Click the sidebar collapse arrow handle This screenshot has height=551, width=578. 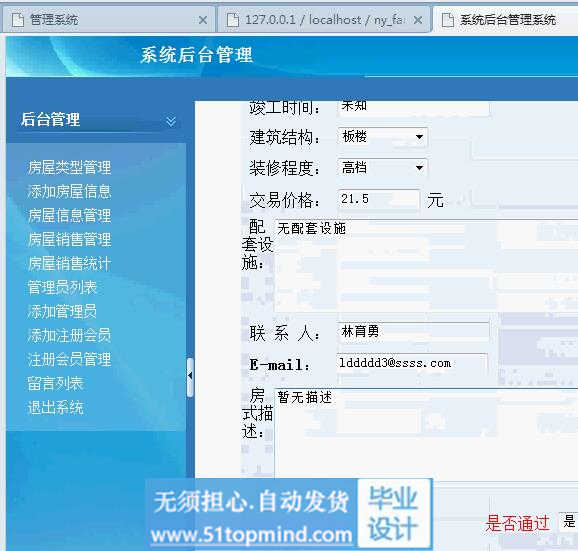(x=190, y=376)
